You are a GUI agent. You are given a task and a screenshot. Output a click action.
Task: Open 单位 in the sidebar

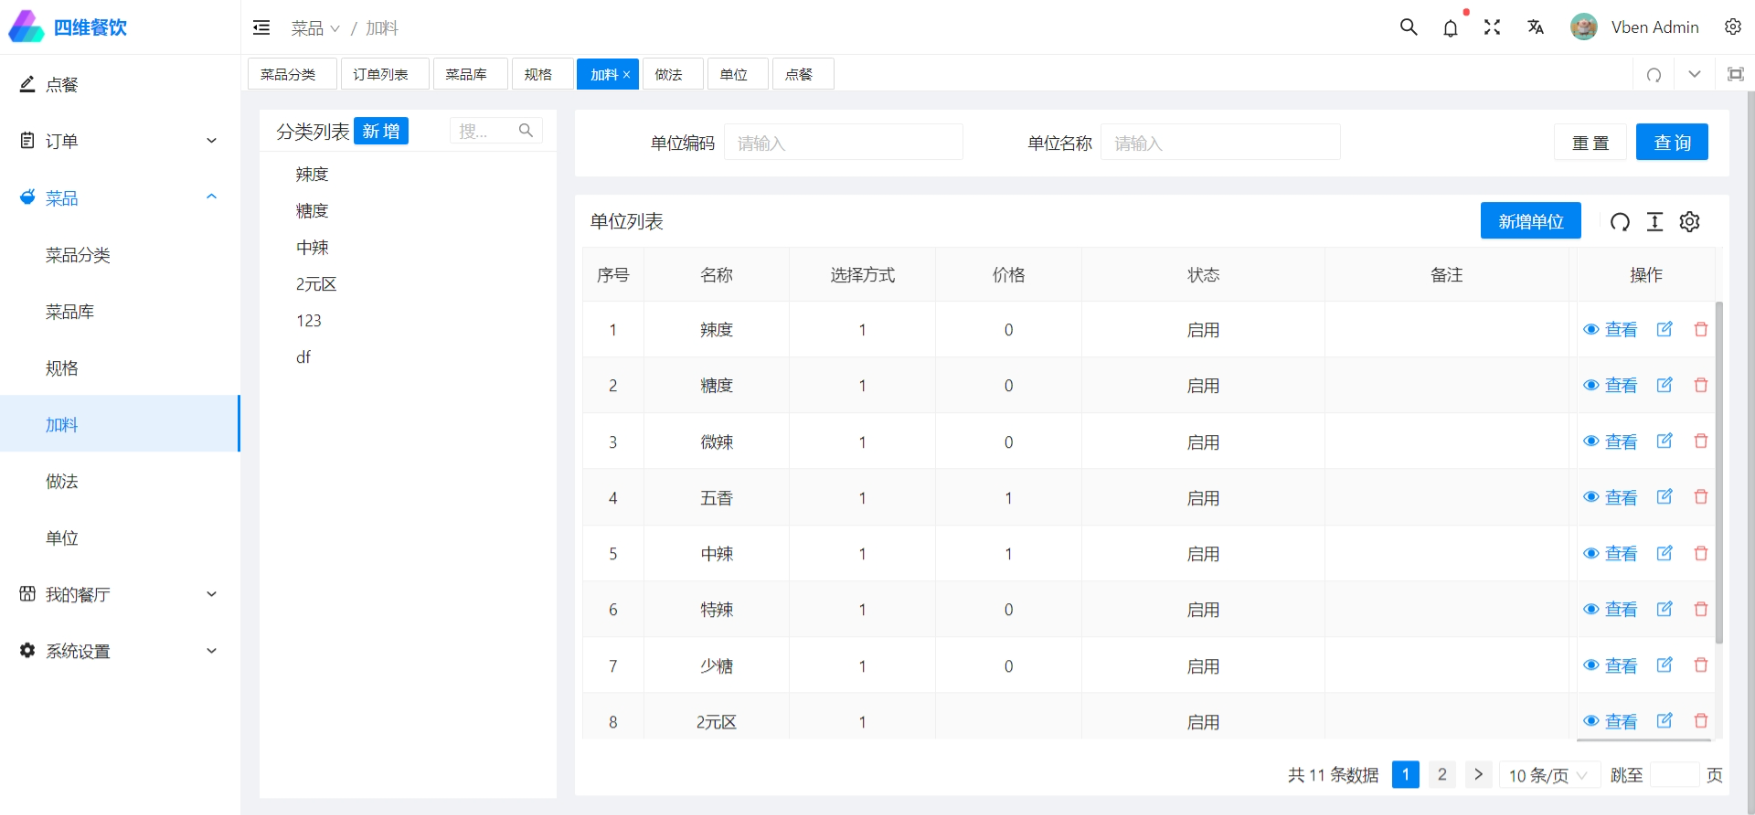coord(120,538)
